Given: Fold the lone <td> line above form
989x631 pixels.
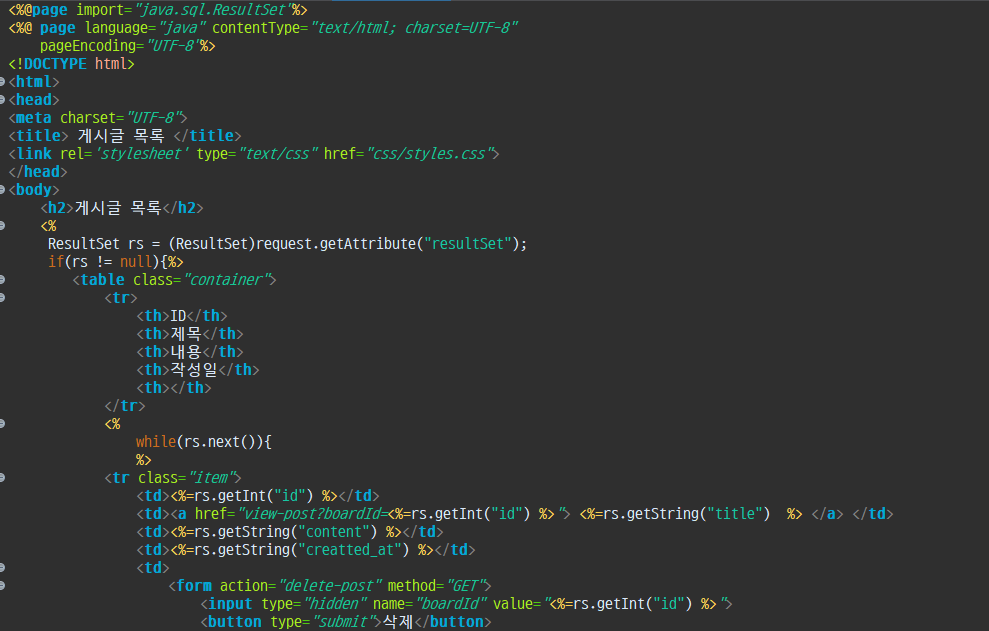Looking at the screenshot, I should point(2,567).
